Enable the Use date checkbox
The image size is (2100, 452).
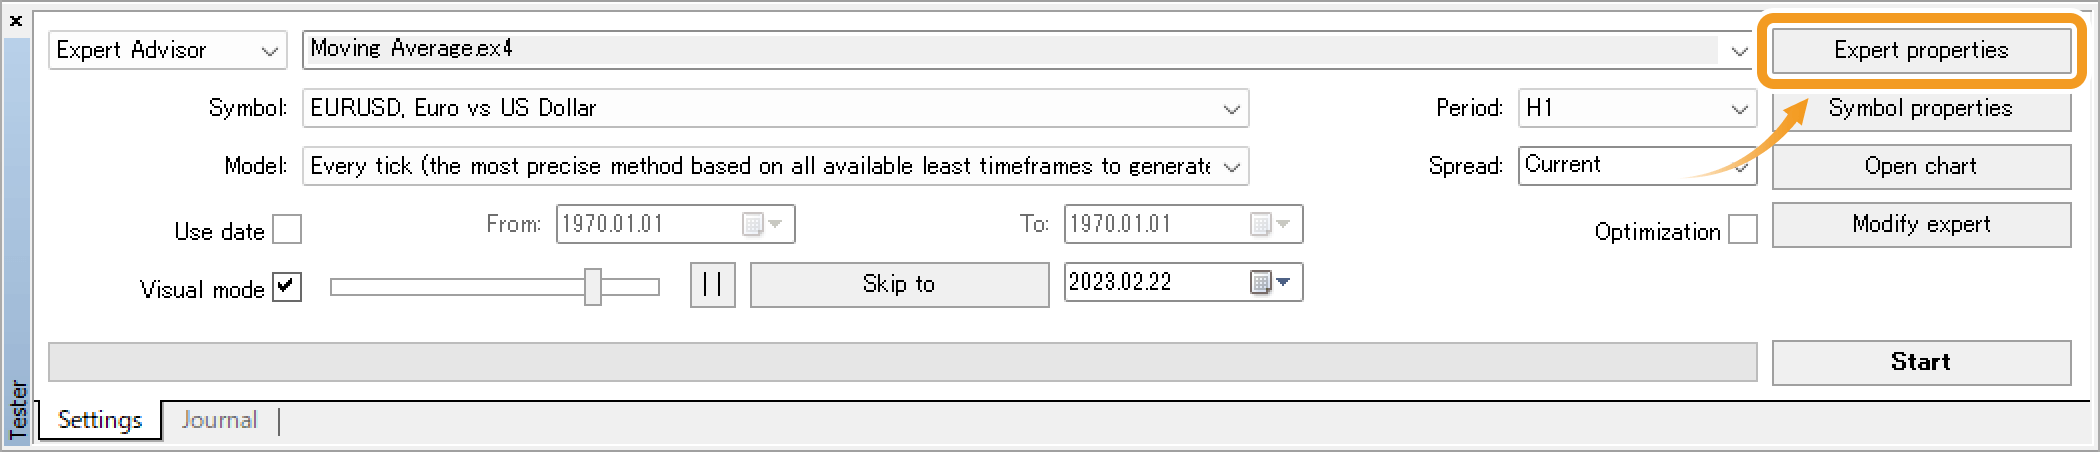(287, 230)
